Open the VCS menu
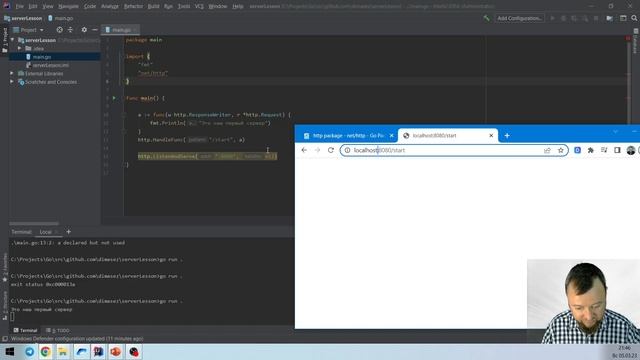The width and height of the screenshot is (640, 360). (199, 6)
